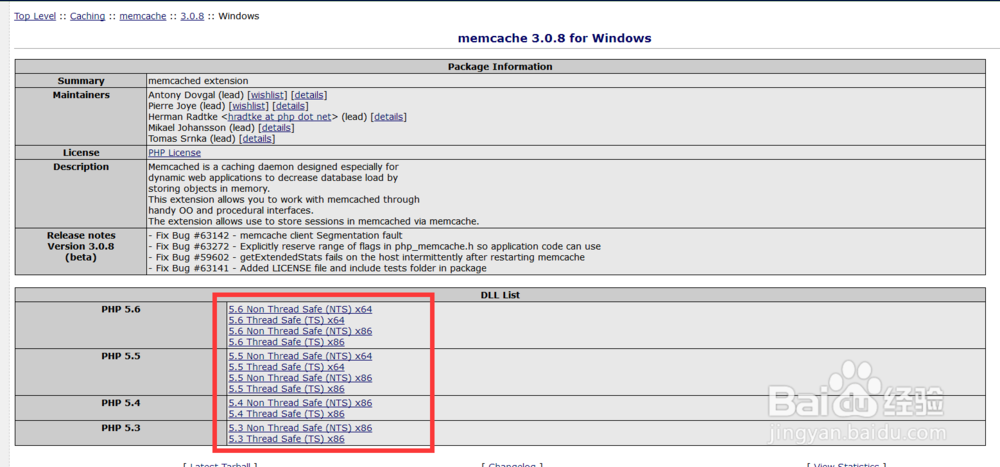
Task: Download 5.5 Non Thread Safe (NTS) x64
Action: click(x=300, y=356)
